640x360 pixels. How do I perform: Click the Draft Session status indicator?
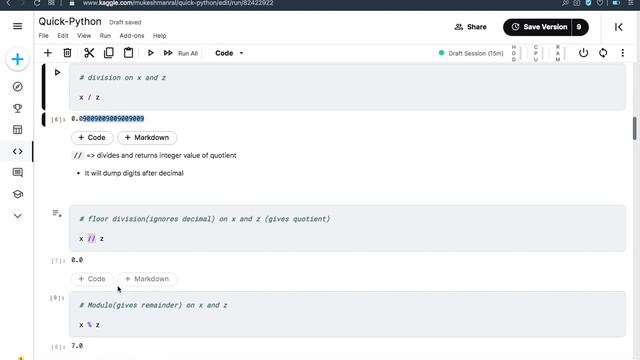click(x=471, y=53)
